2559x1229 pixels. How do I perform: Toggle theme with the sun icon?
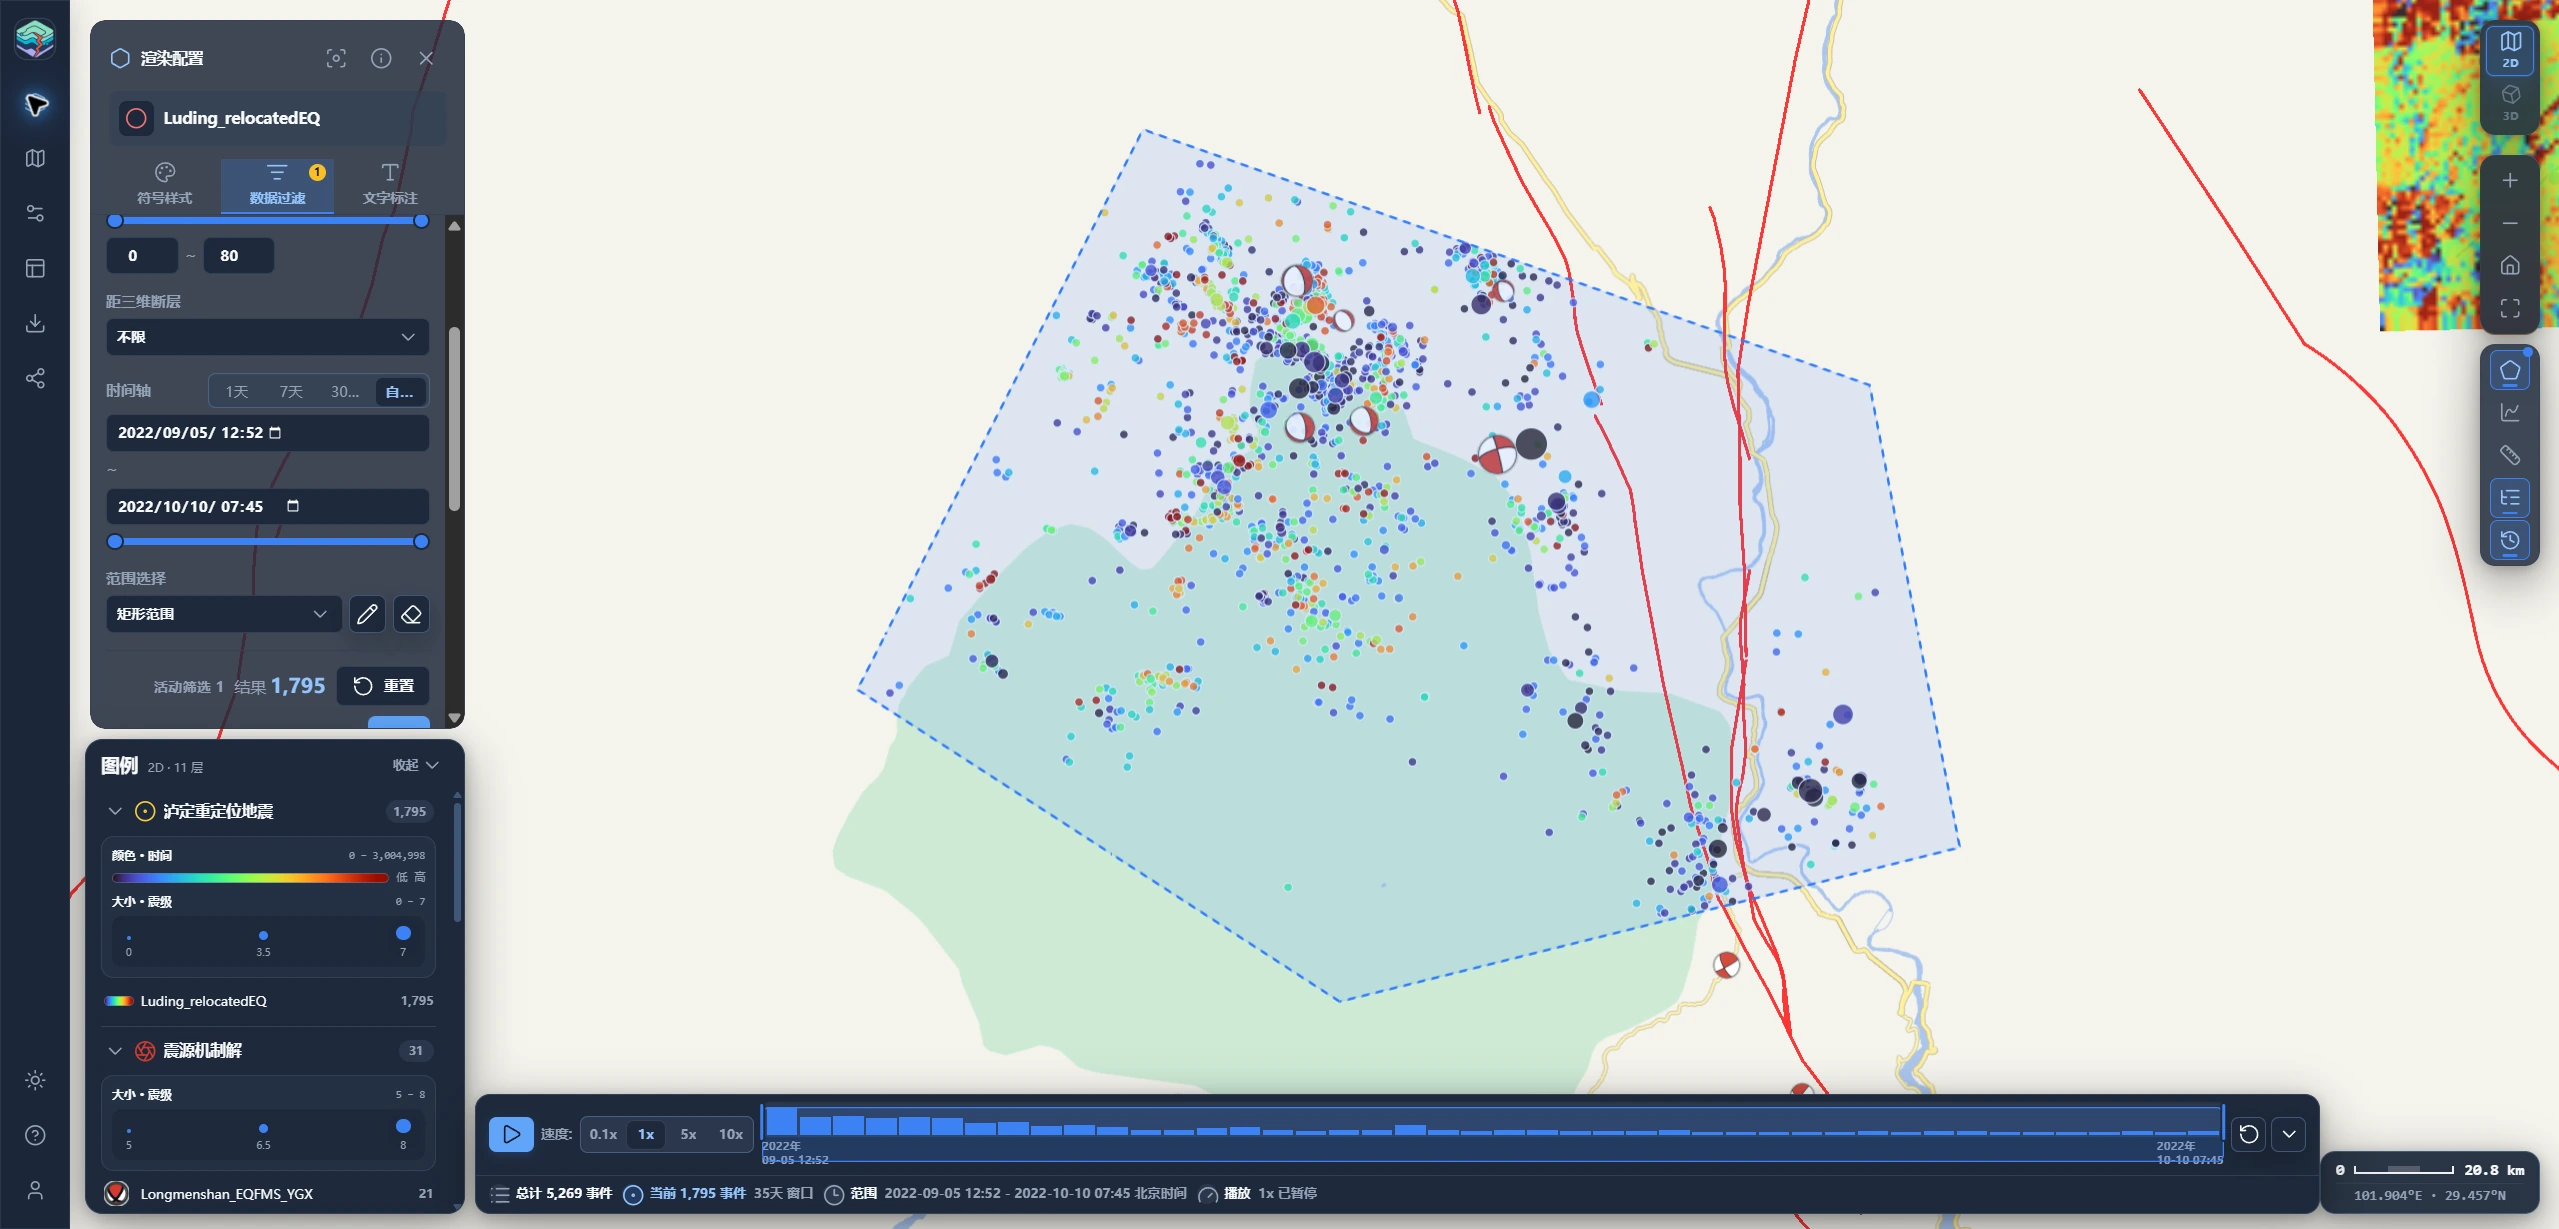[35, 1080]
